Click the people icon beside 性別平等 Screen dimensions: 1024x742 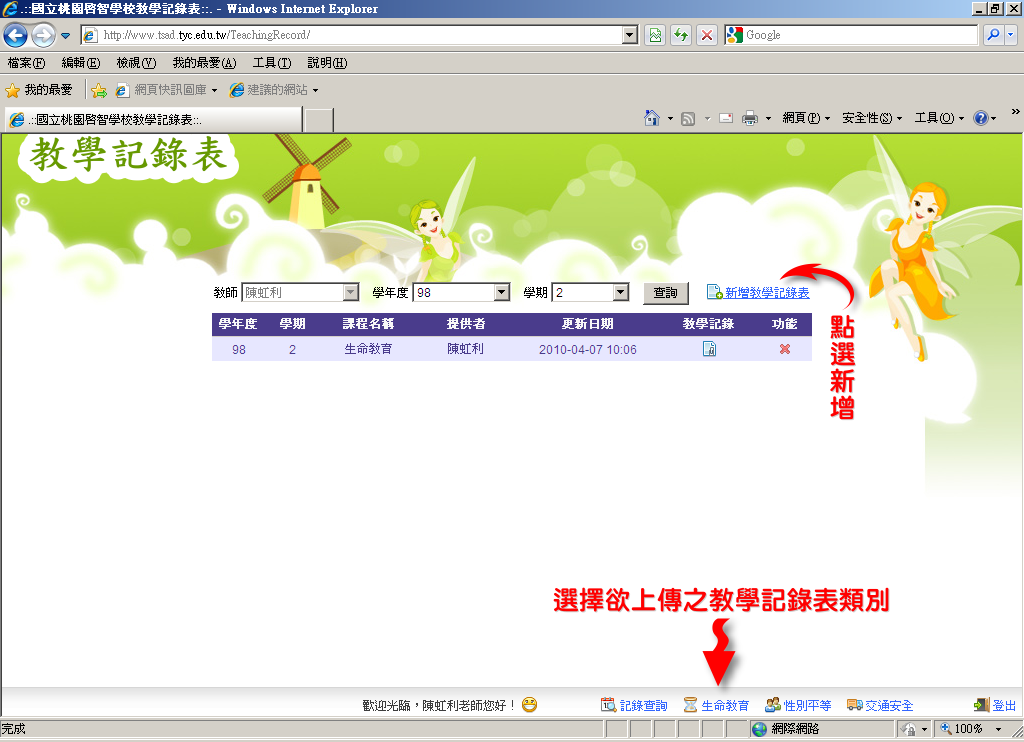773,705
